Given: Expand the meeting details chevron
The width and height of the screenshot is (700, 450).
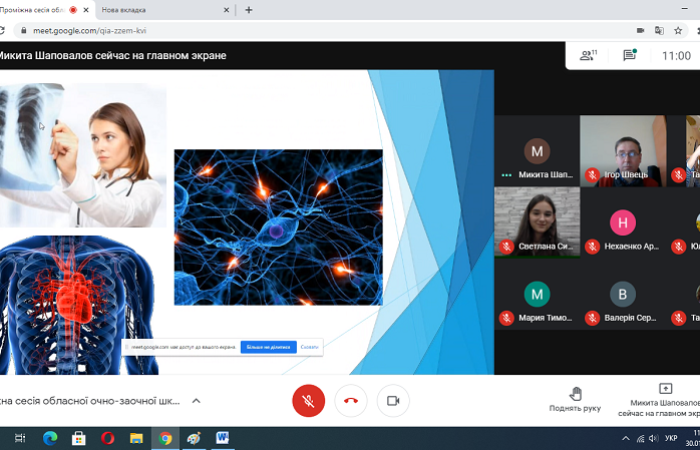Looking at the screenshot, I should pos(196,401).
